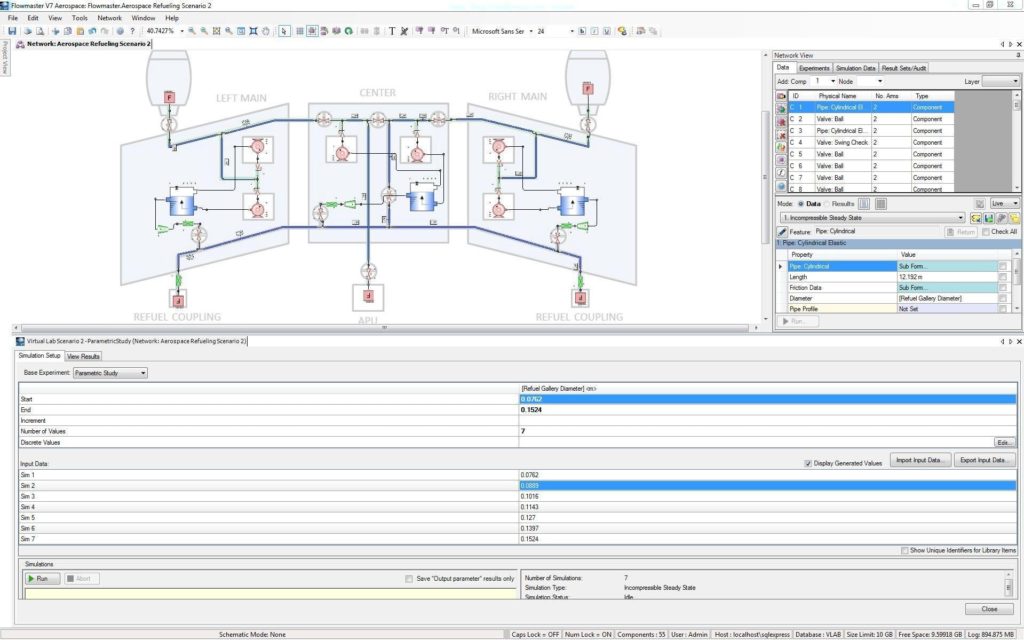Click the column layout icon next to Results
The image size is (1024, 640).
863,204
